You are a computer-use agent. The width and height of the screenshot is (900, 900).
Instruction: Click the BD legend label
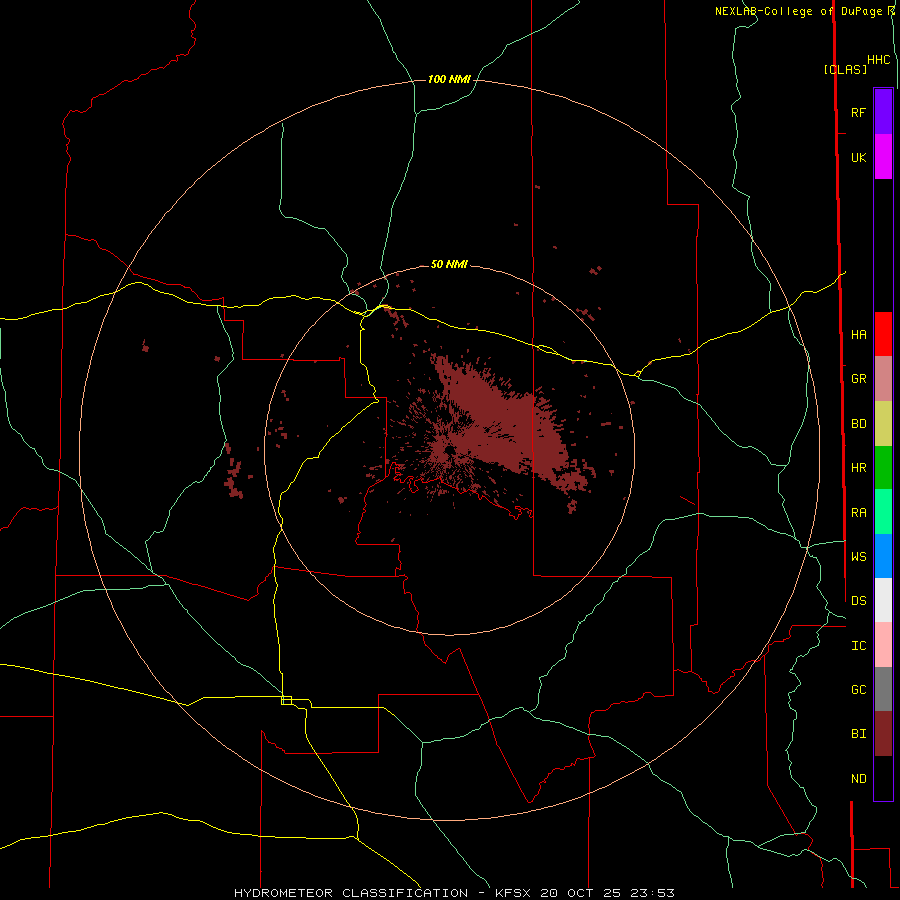858,424
